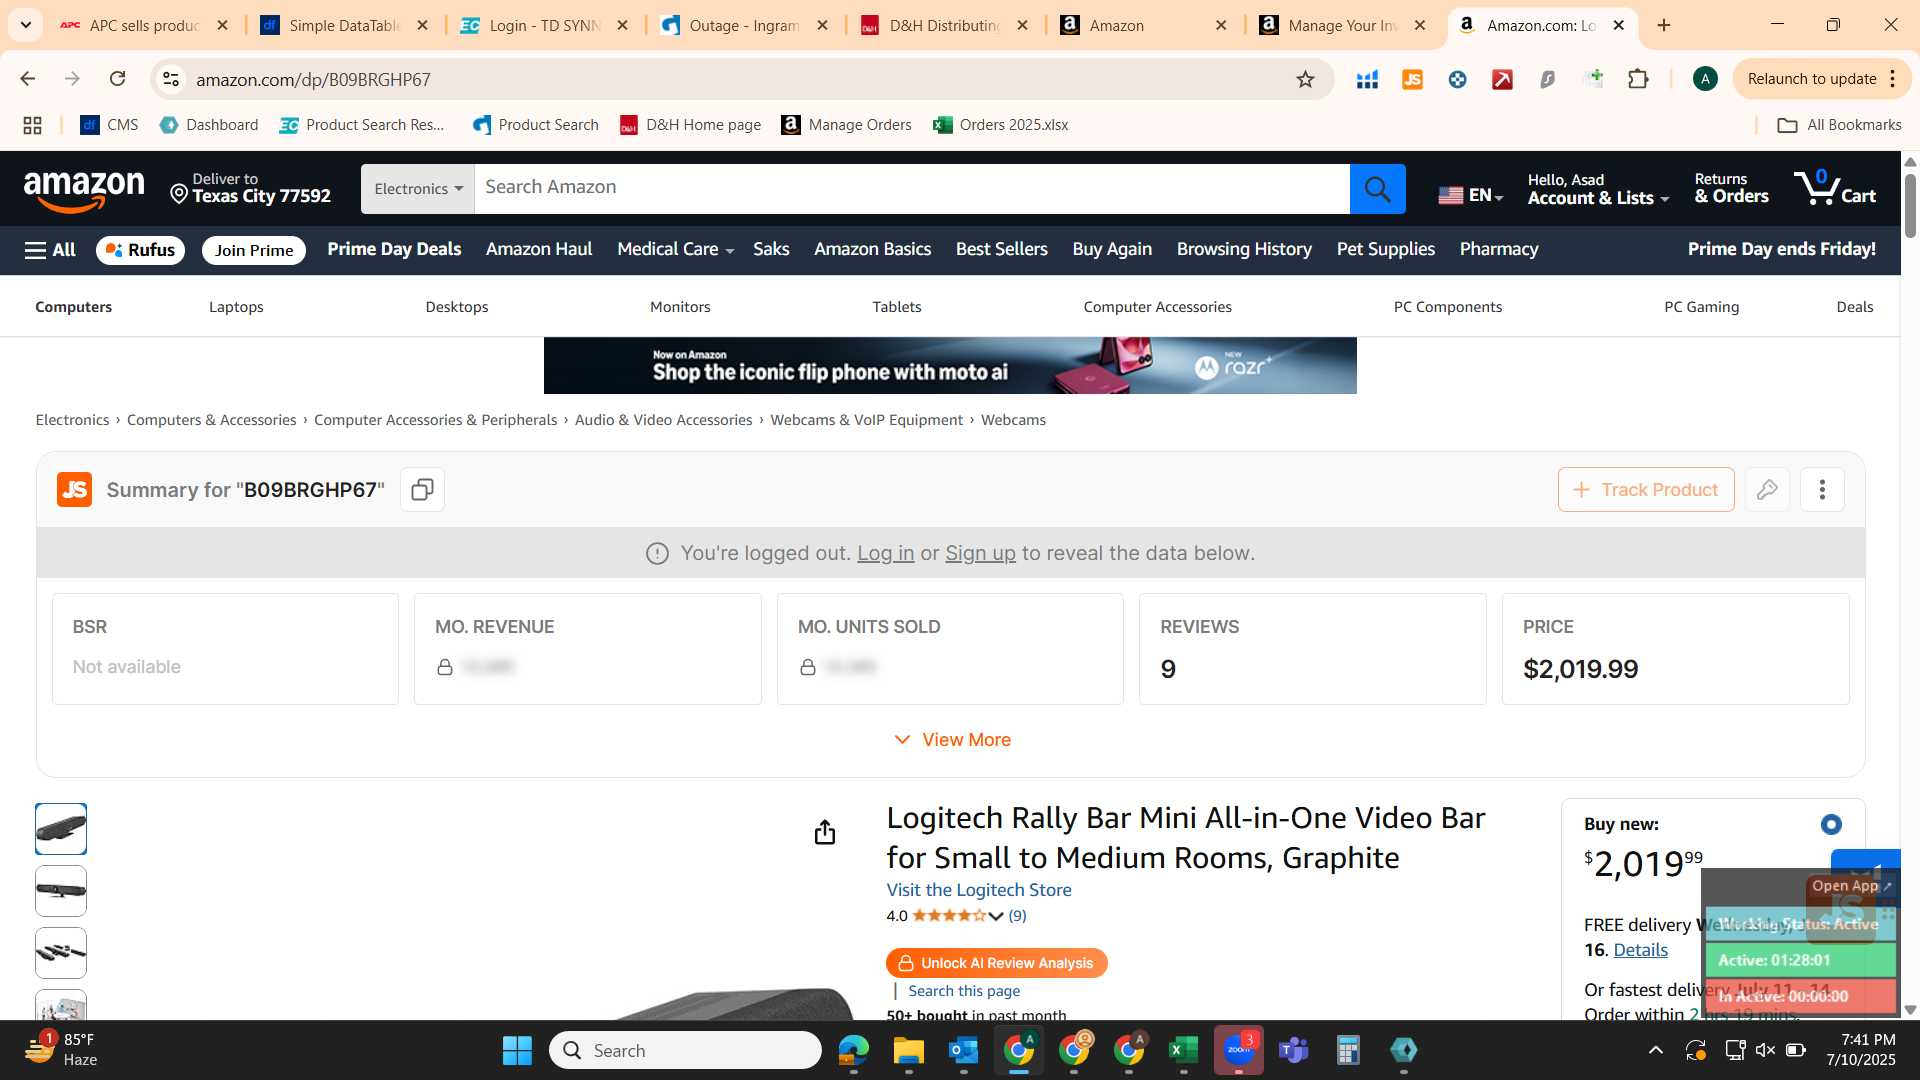Open Laptops in the Computers subnav
Viewport: 1920px width, 1080px height.
pos(236,307)
